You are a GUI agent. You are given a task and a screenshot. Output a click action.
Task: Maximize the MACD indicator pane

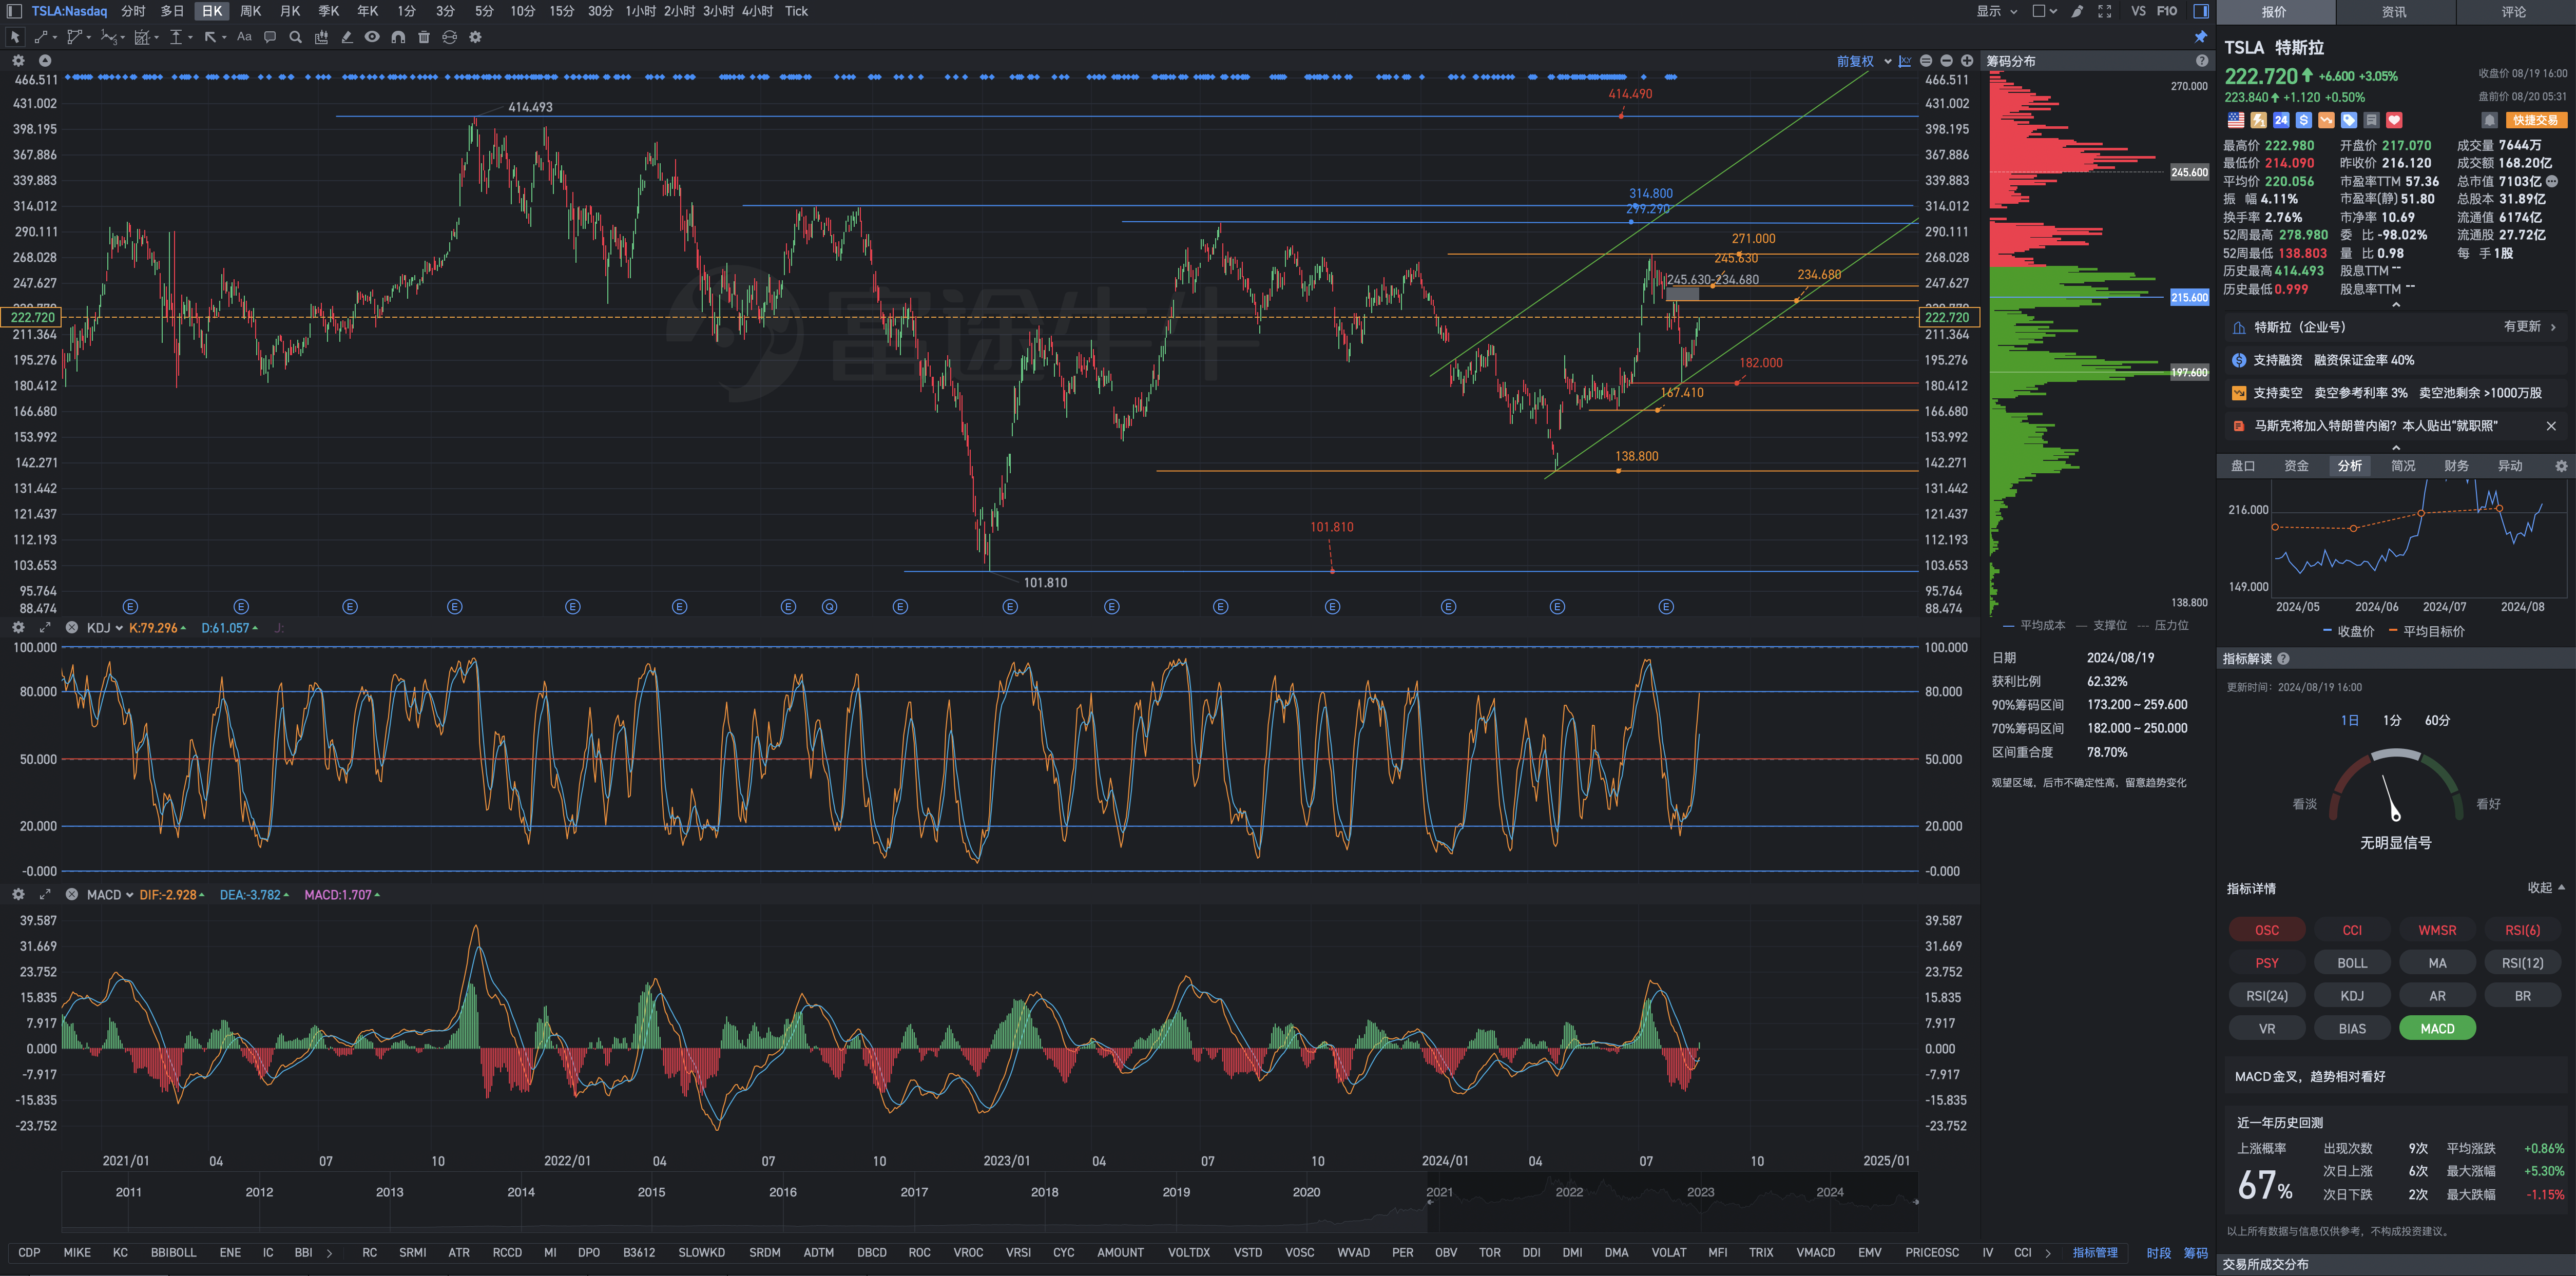click(45, 895)
